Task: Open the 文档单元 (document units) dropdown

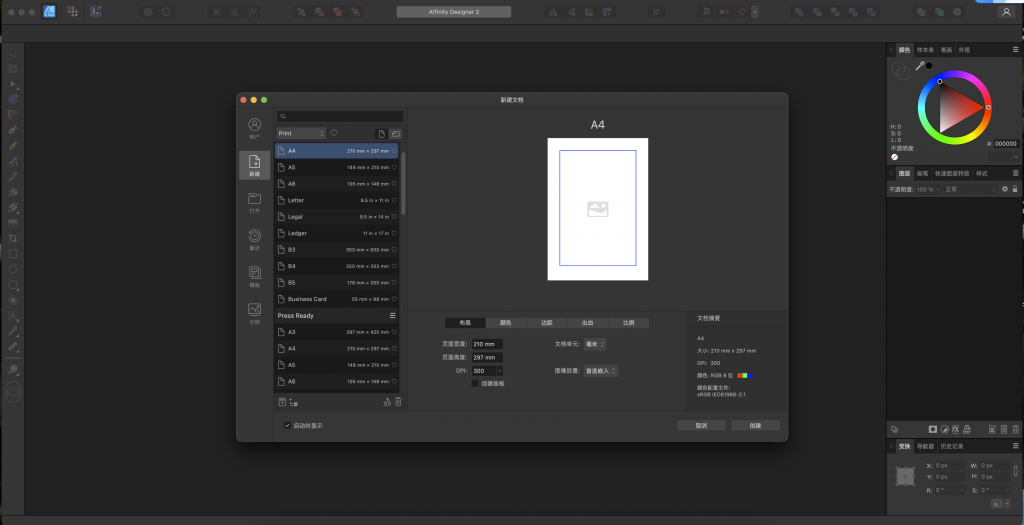Action: tap(595, 344)
